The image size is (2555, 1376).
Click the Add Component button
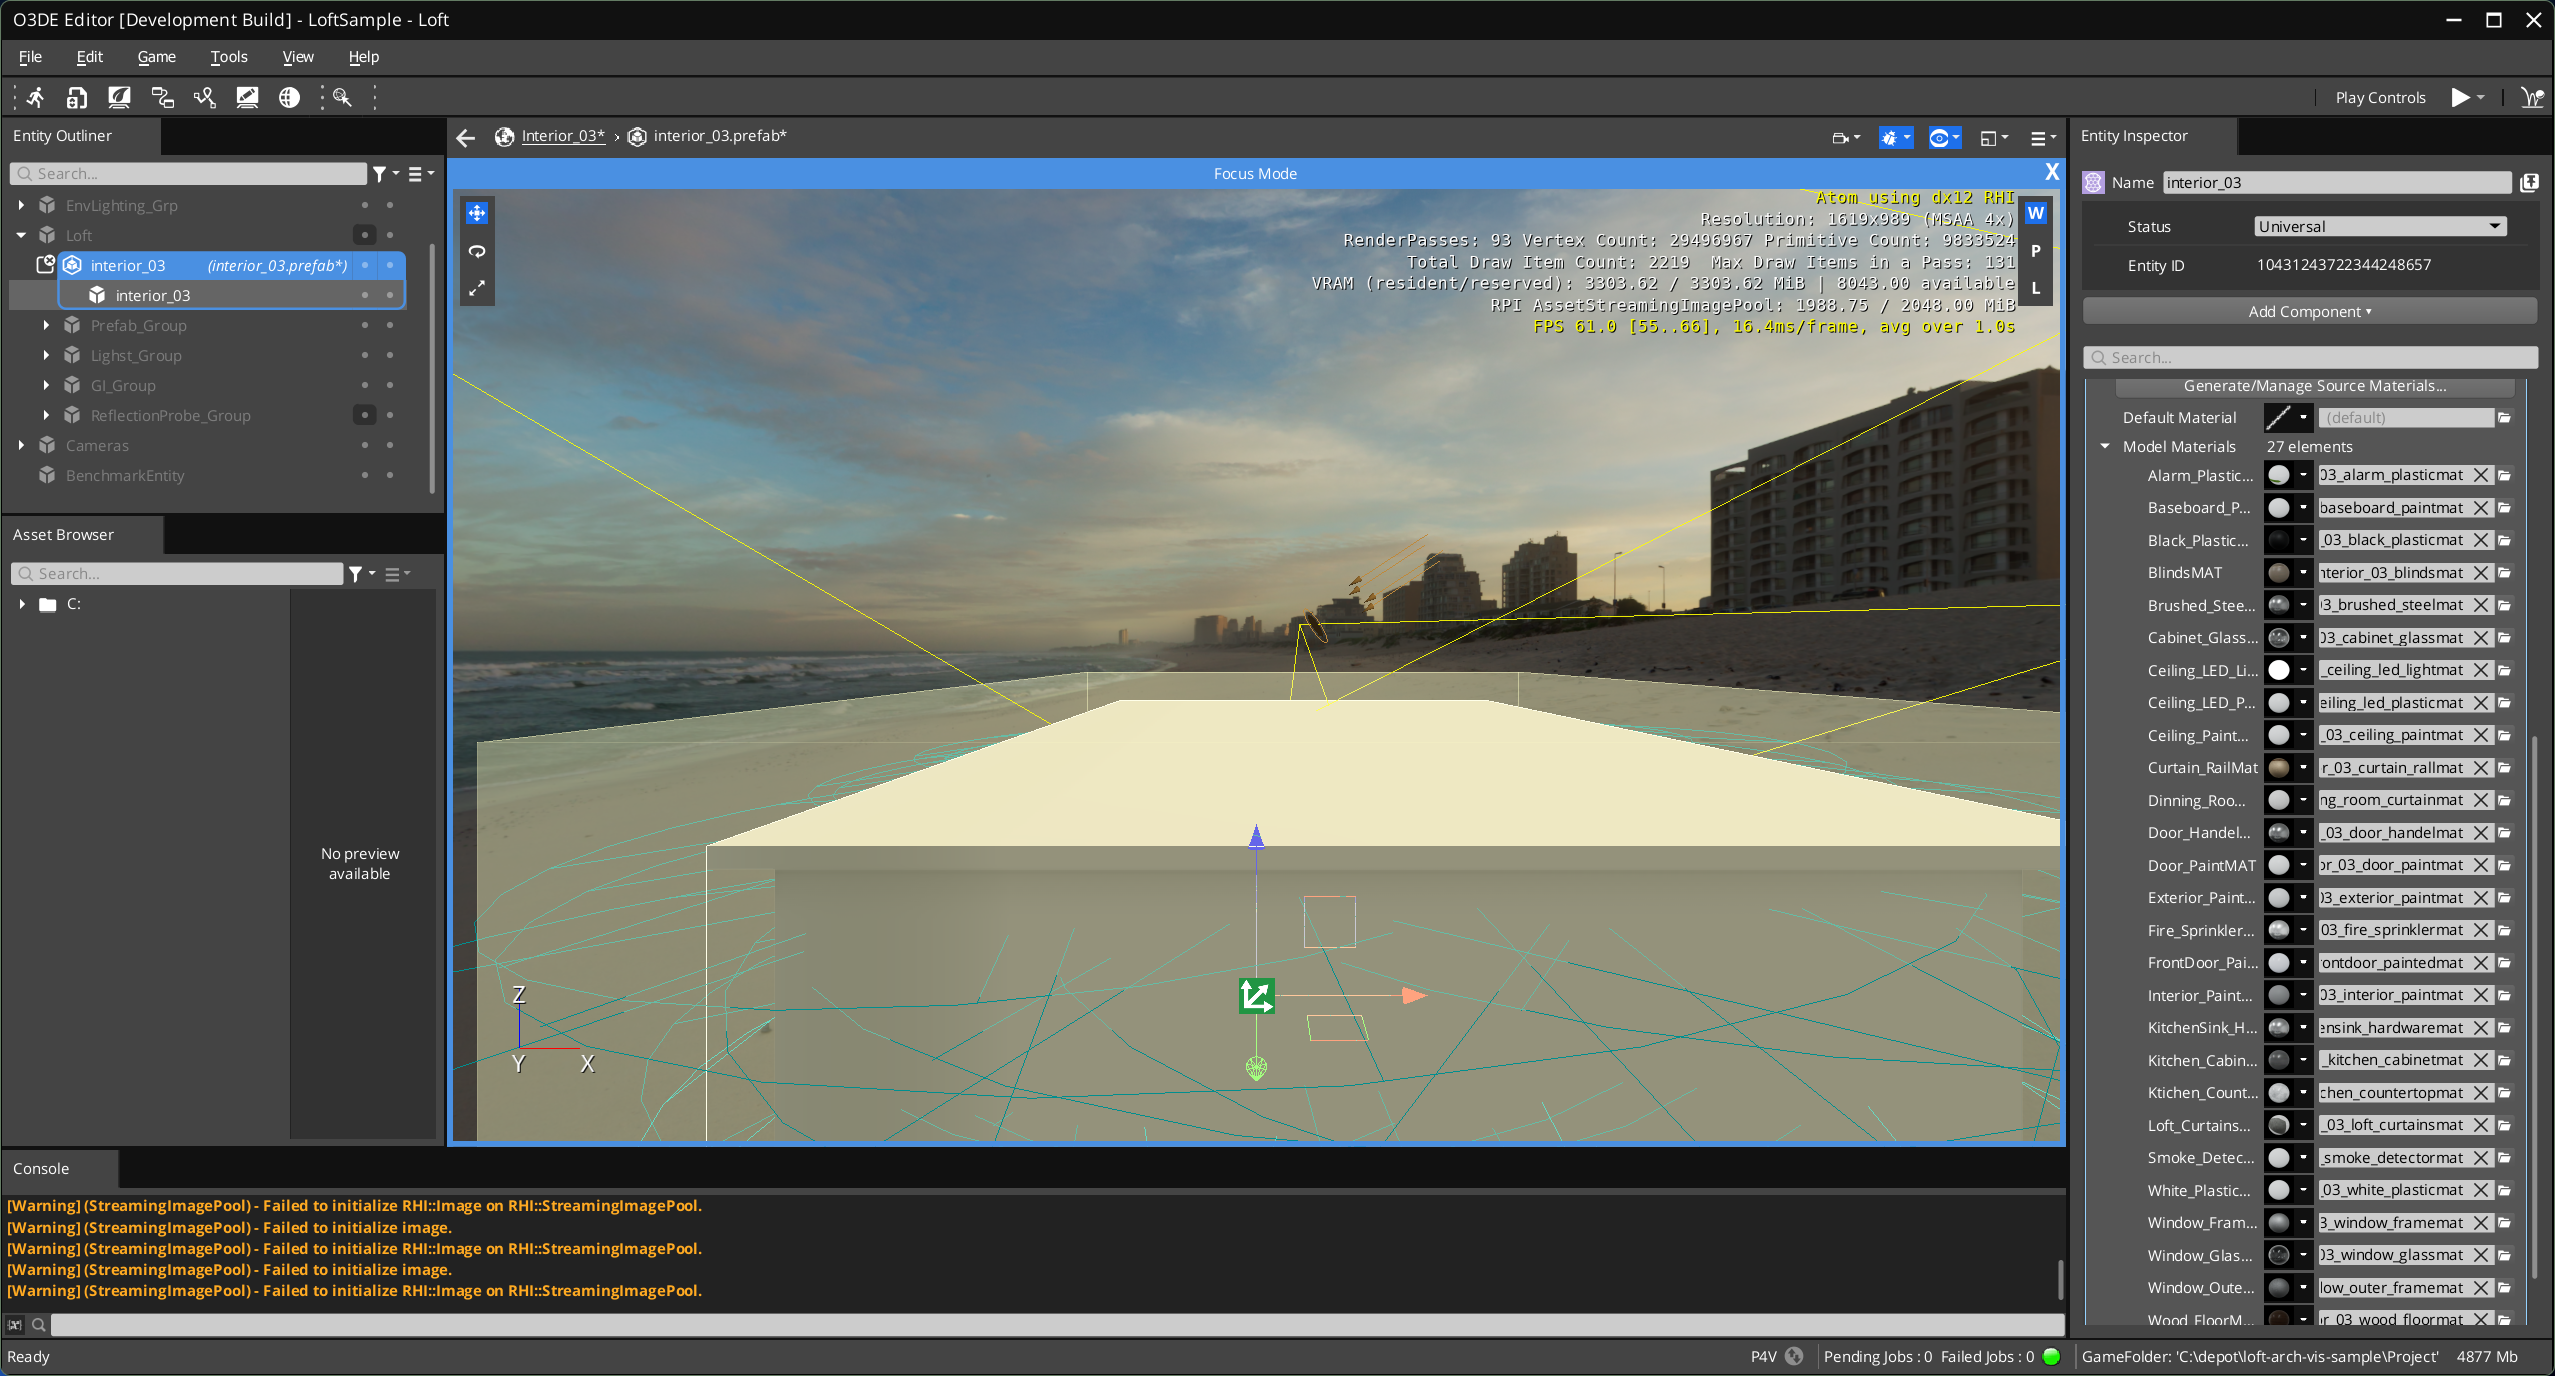tap(2309, 312)
